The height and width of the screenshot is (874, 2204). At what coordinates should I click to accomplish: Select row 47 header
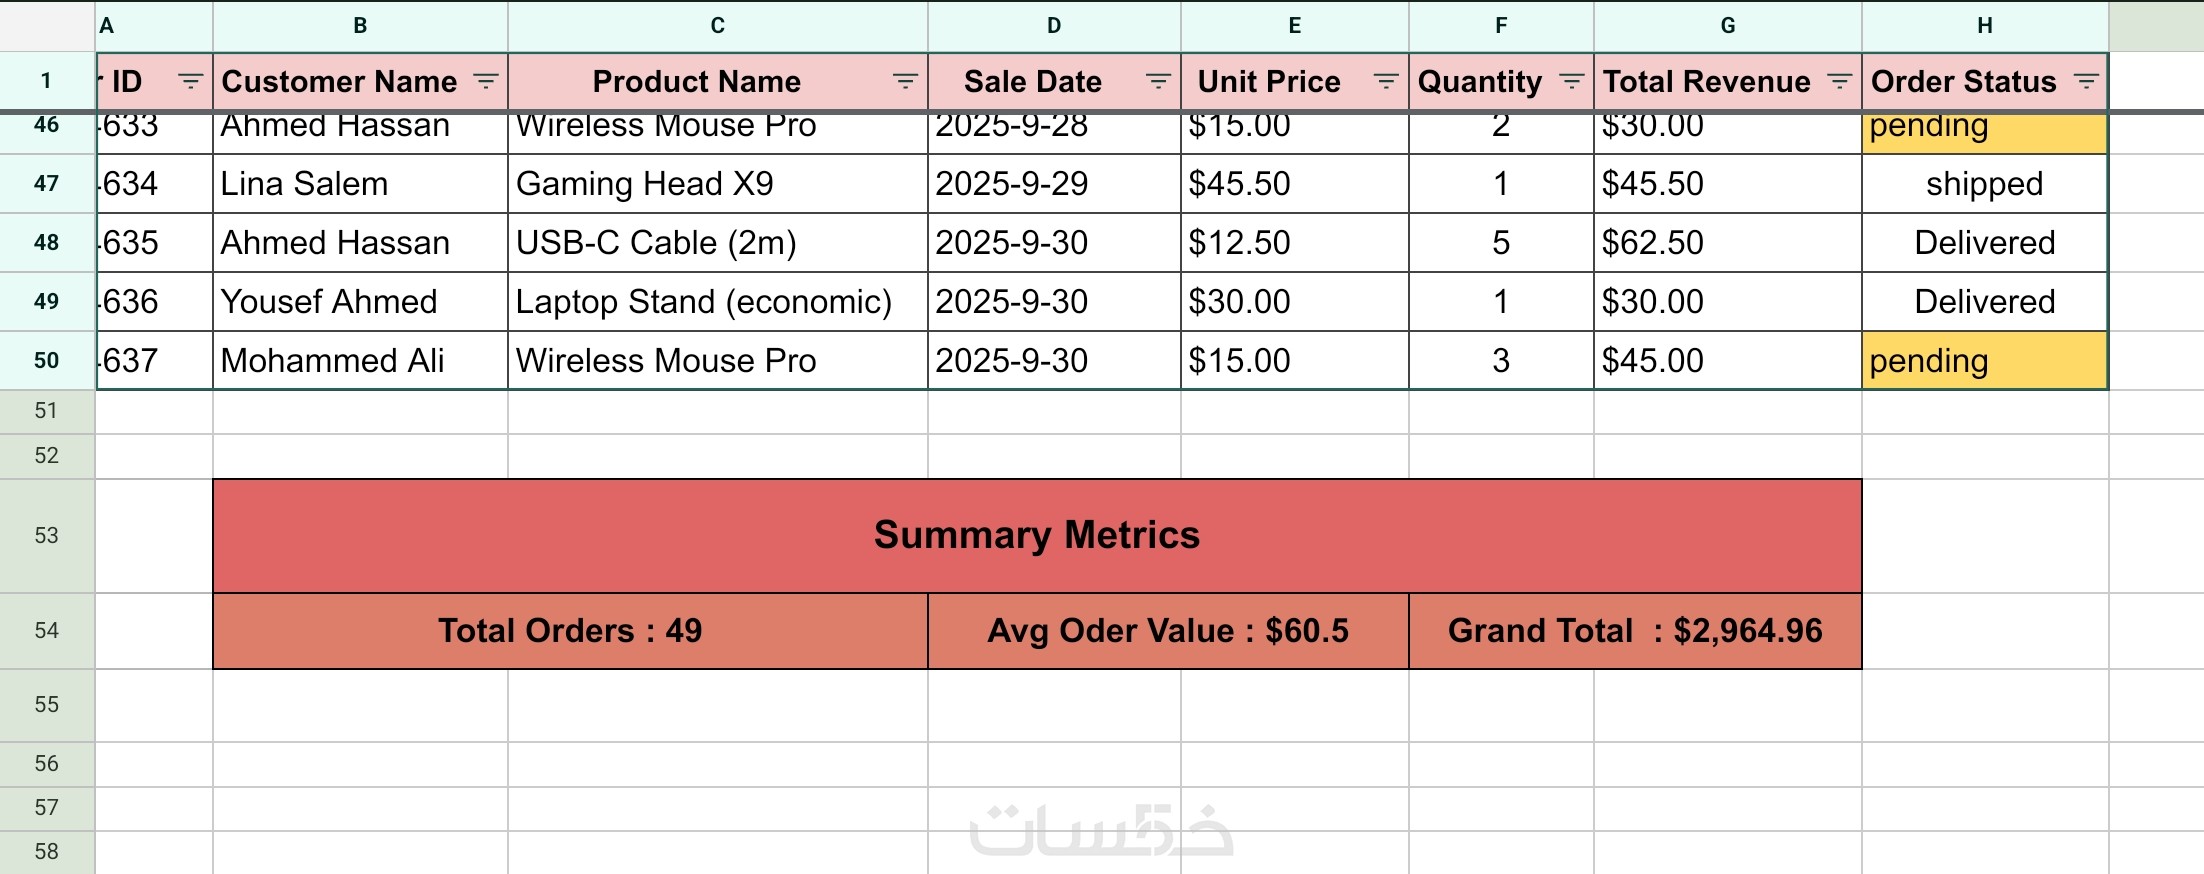tap(46, 184)
